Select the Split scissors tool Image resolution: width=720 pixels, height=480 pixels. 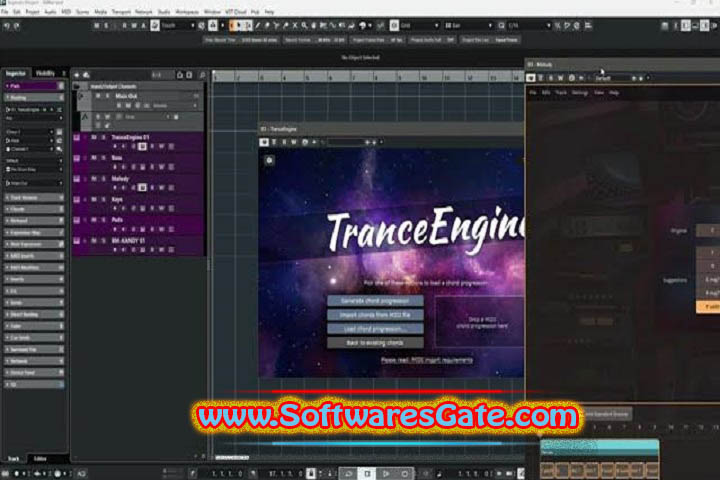(276, 25)
